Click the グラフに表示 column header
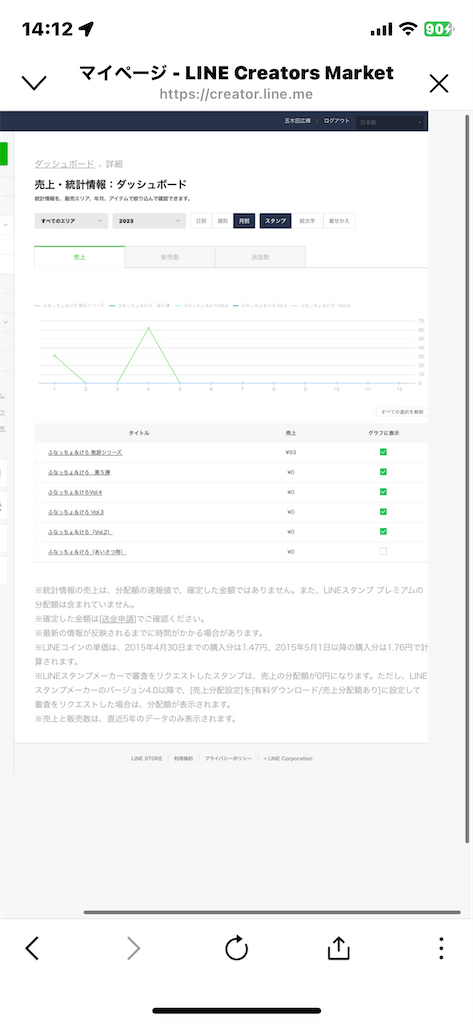 pos(383,432)
